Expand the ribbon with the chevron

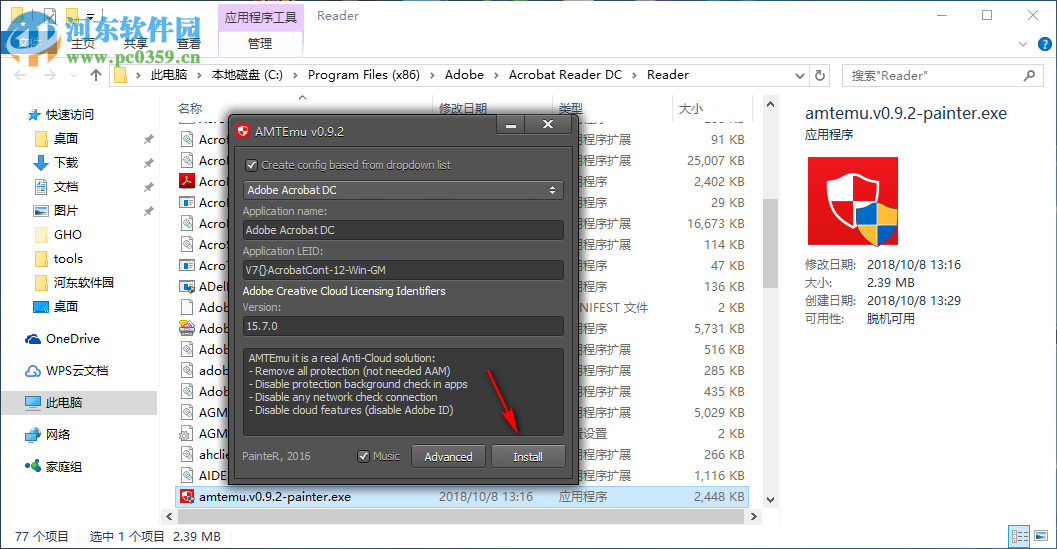pyautogui.click(x=1023, y=45)
